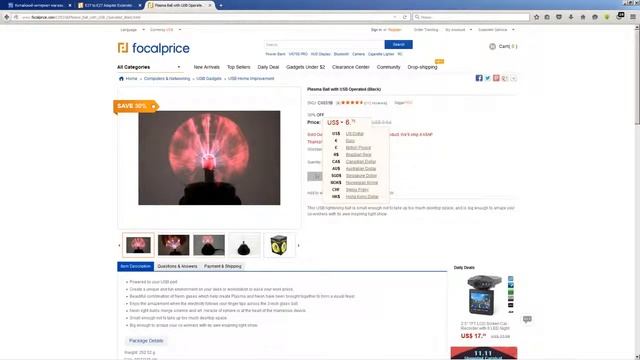This screenshot has height=360, width=640.
Task: Select Australian Dollar in currency list
Action: point(360,169)
